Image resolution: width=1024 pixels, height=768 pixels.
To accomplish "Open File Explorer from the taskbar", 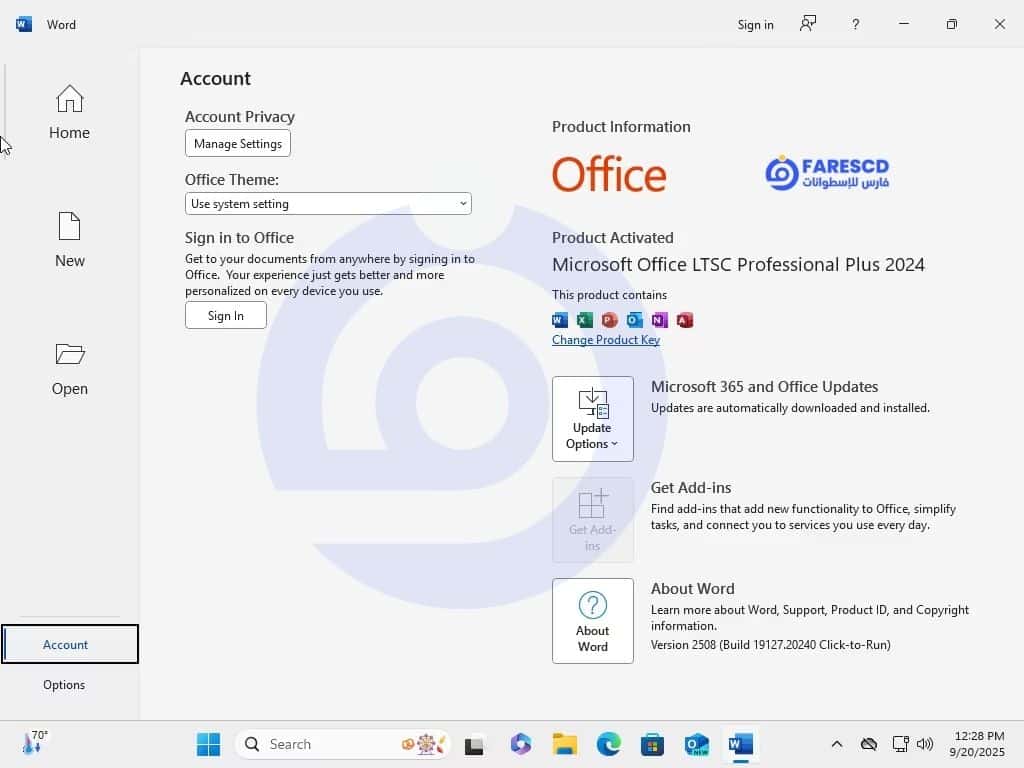I will pos(565,744).
